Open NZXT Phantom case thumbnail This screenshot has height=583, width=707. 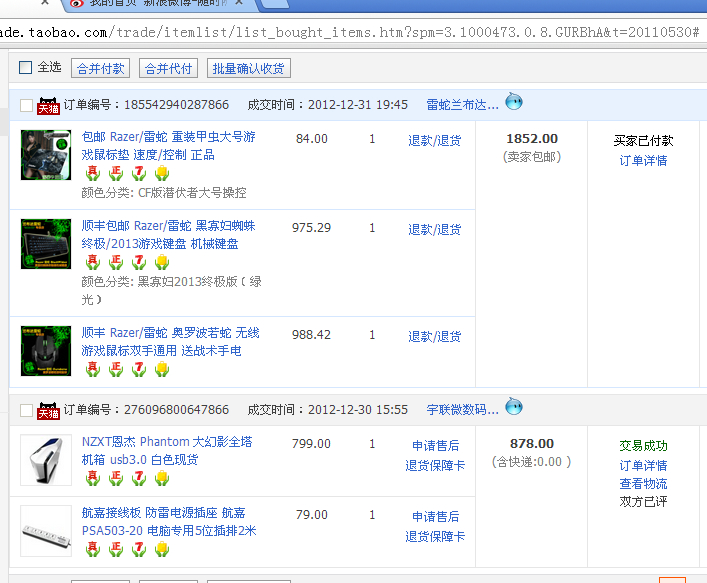click(x=46, y=460)
